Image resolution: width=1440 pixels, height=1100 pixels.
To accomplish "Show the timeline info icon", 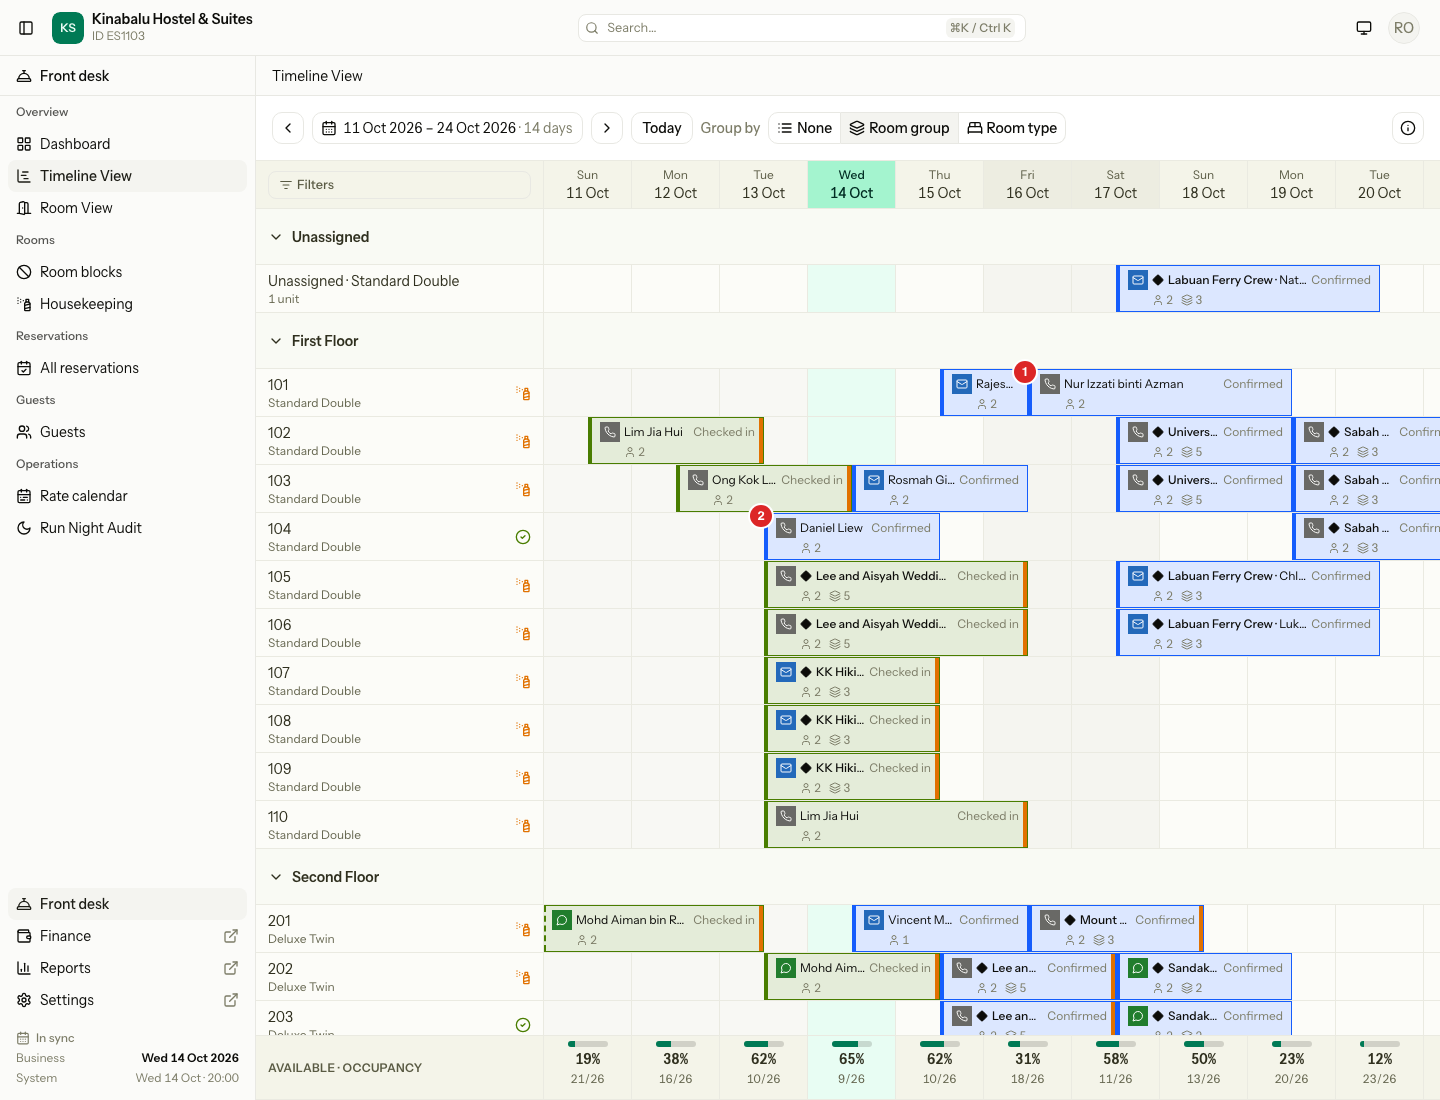I will point(1408,128).
